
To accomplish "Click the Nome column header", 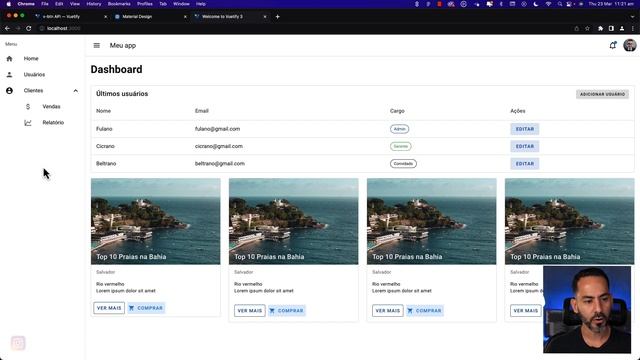I will (x=103, y=111).
